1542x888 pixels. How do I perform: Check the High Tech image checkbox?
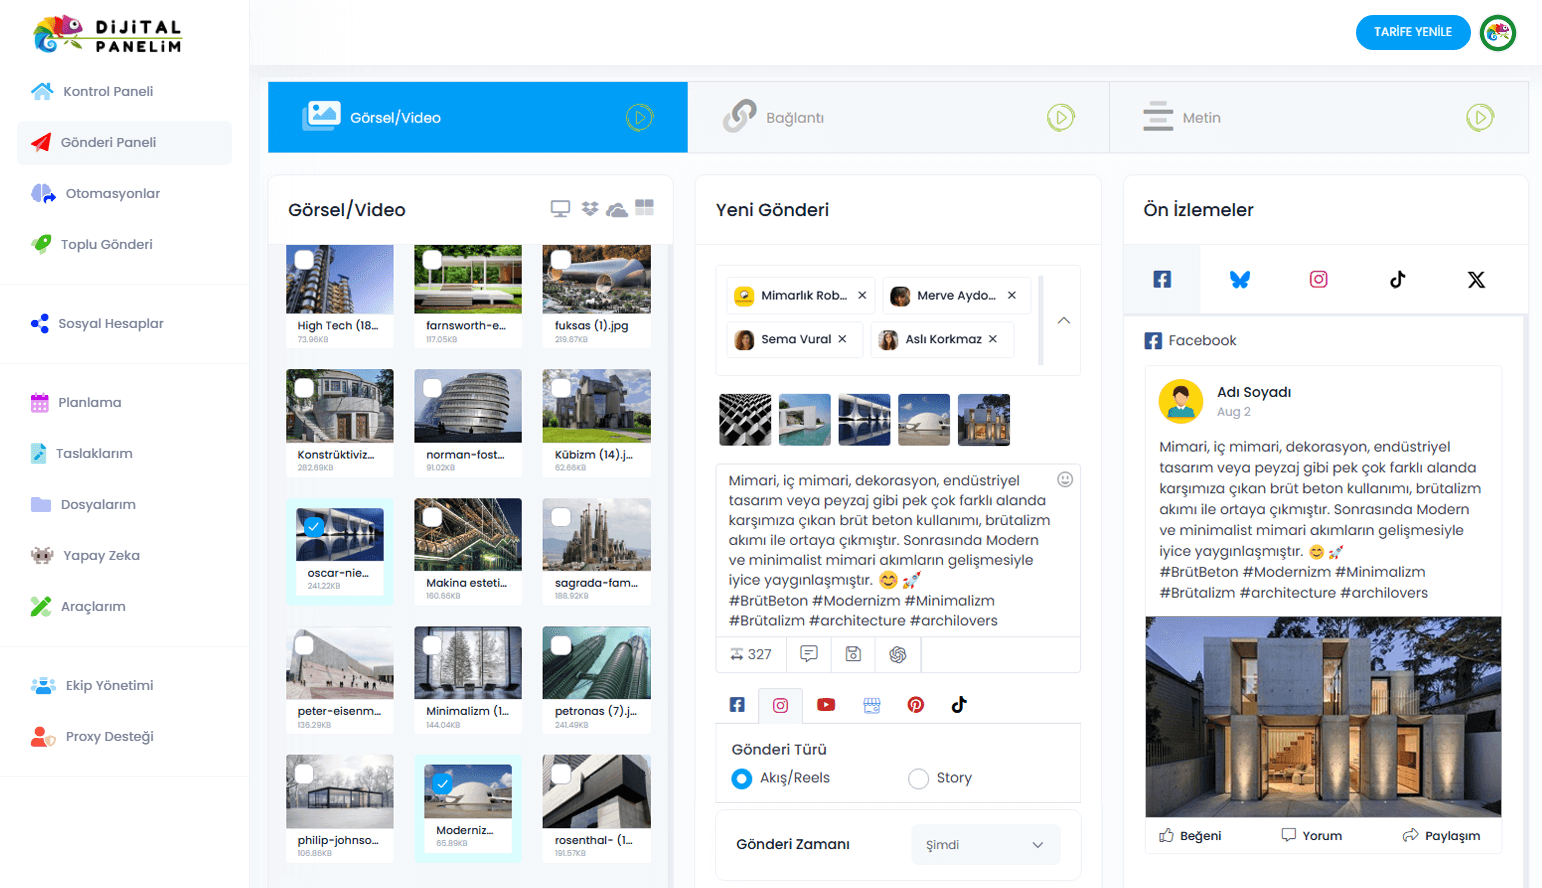[x=305, y=260]
